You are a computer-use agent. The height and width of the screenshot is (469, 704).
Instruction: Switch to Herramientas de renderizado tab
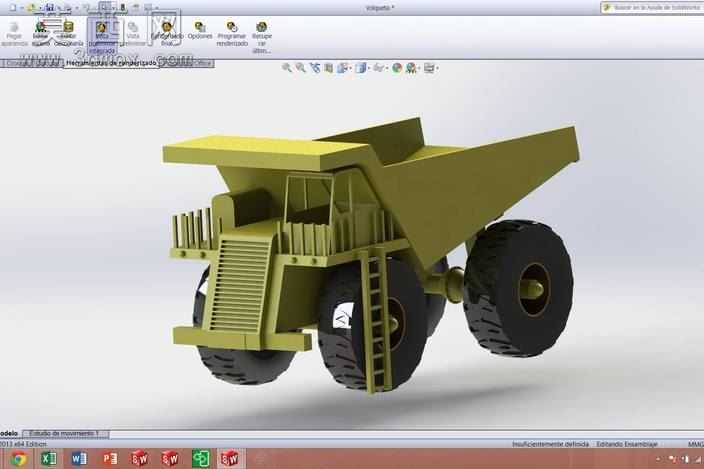click(111, 63)
